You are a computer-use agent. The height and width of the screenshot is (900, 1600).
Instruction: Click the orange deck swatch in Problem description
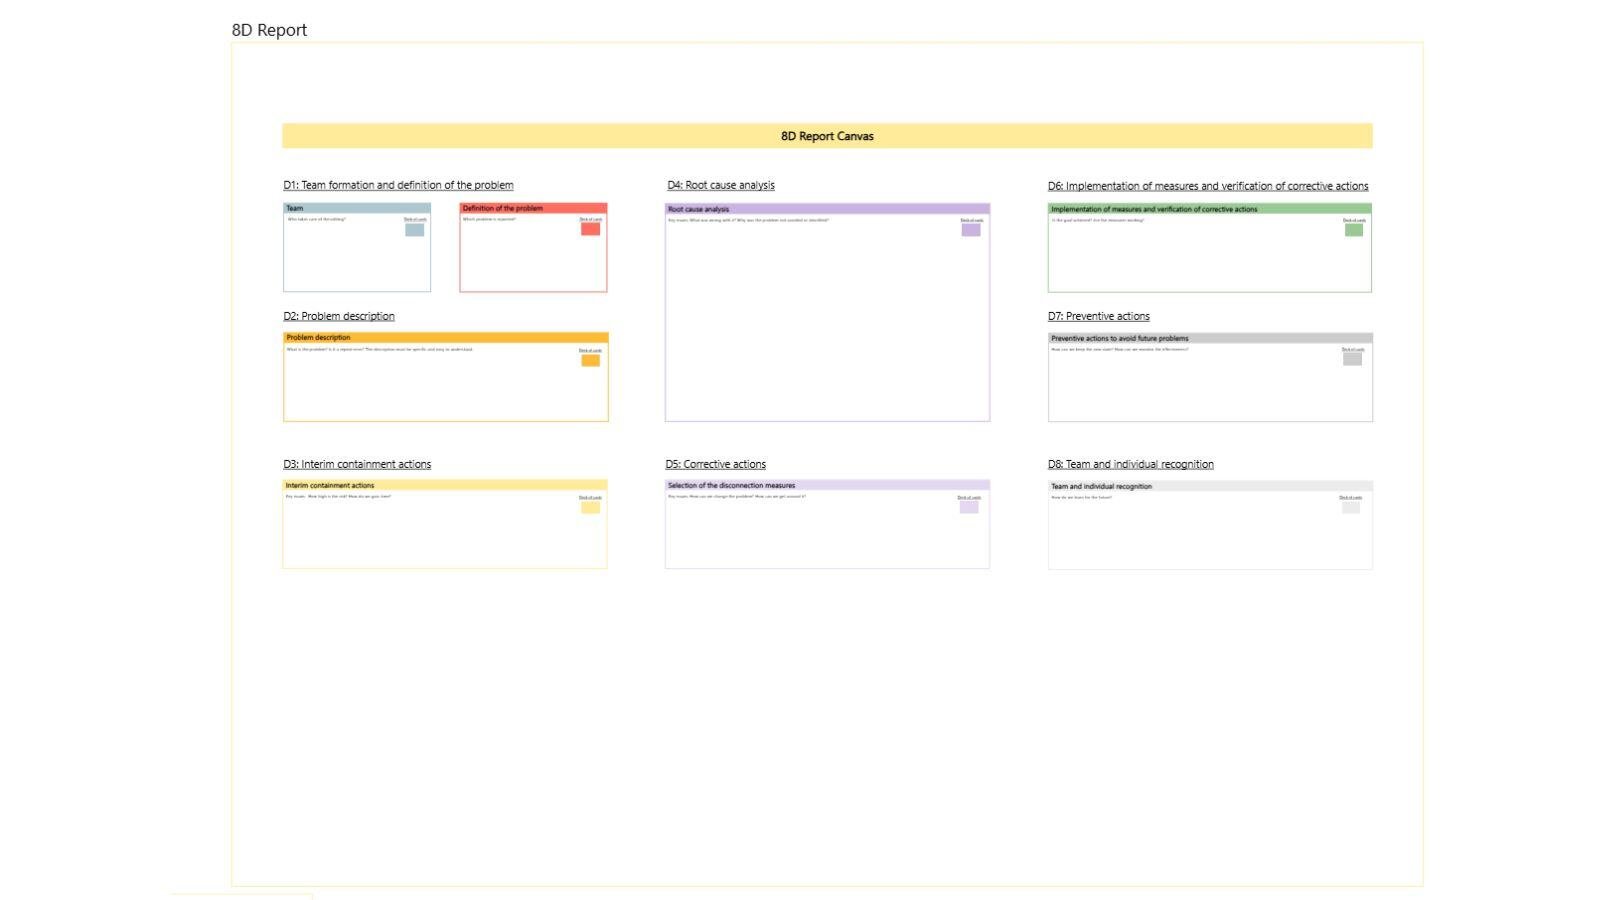(x=590, y=360)
